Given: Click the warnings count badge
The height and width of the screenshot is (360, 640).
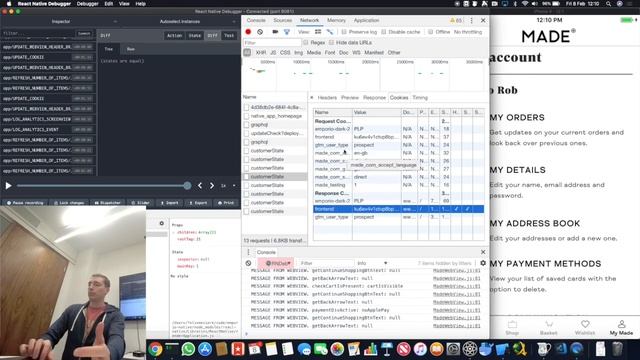Looking at the screenshot, I should click(456, 20).
